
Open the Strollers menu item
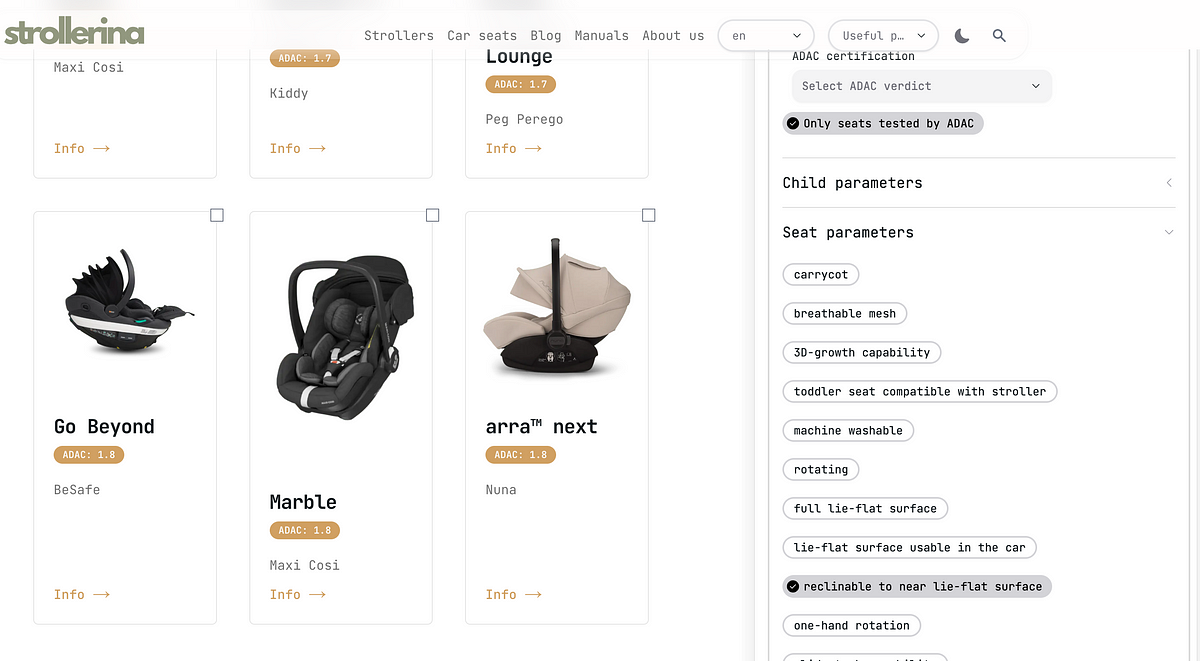pyautogui.click(x=399, y=35)
